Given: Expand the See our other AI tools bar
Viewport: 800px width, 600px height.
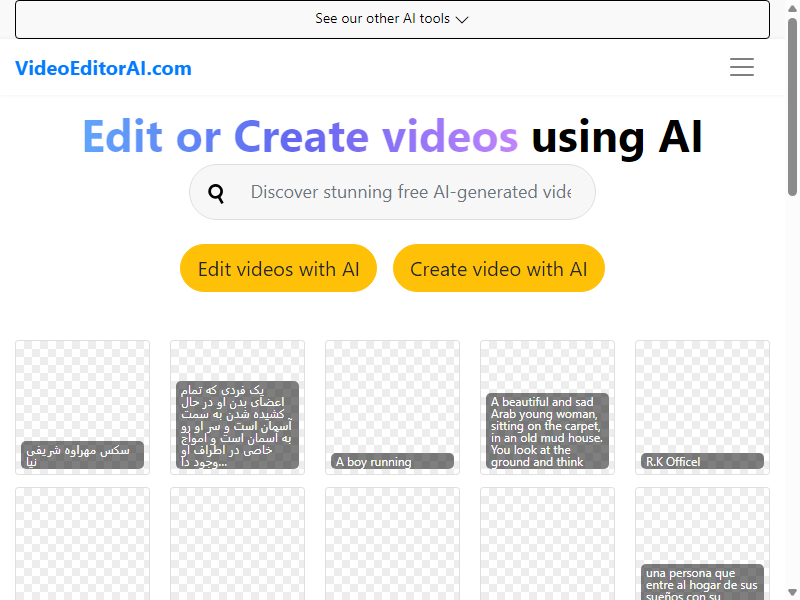Looking at the screenshot, I should (x=392, y=19).
